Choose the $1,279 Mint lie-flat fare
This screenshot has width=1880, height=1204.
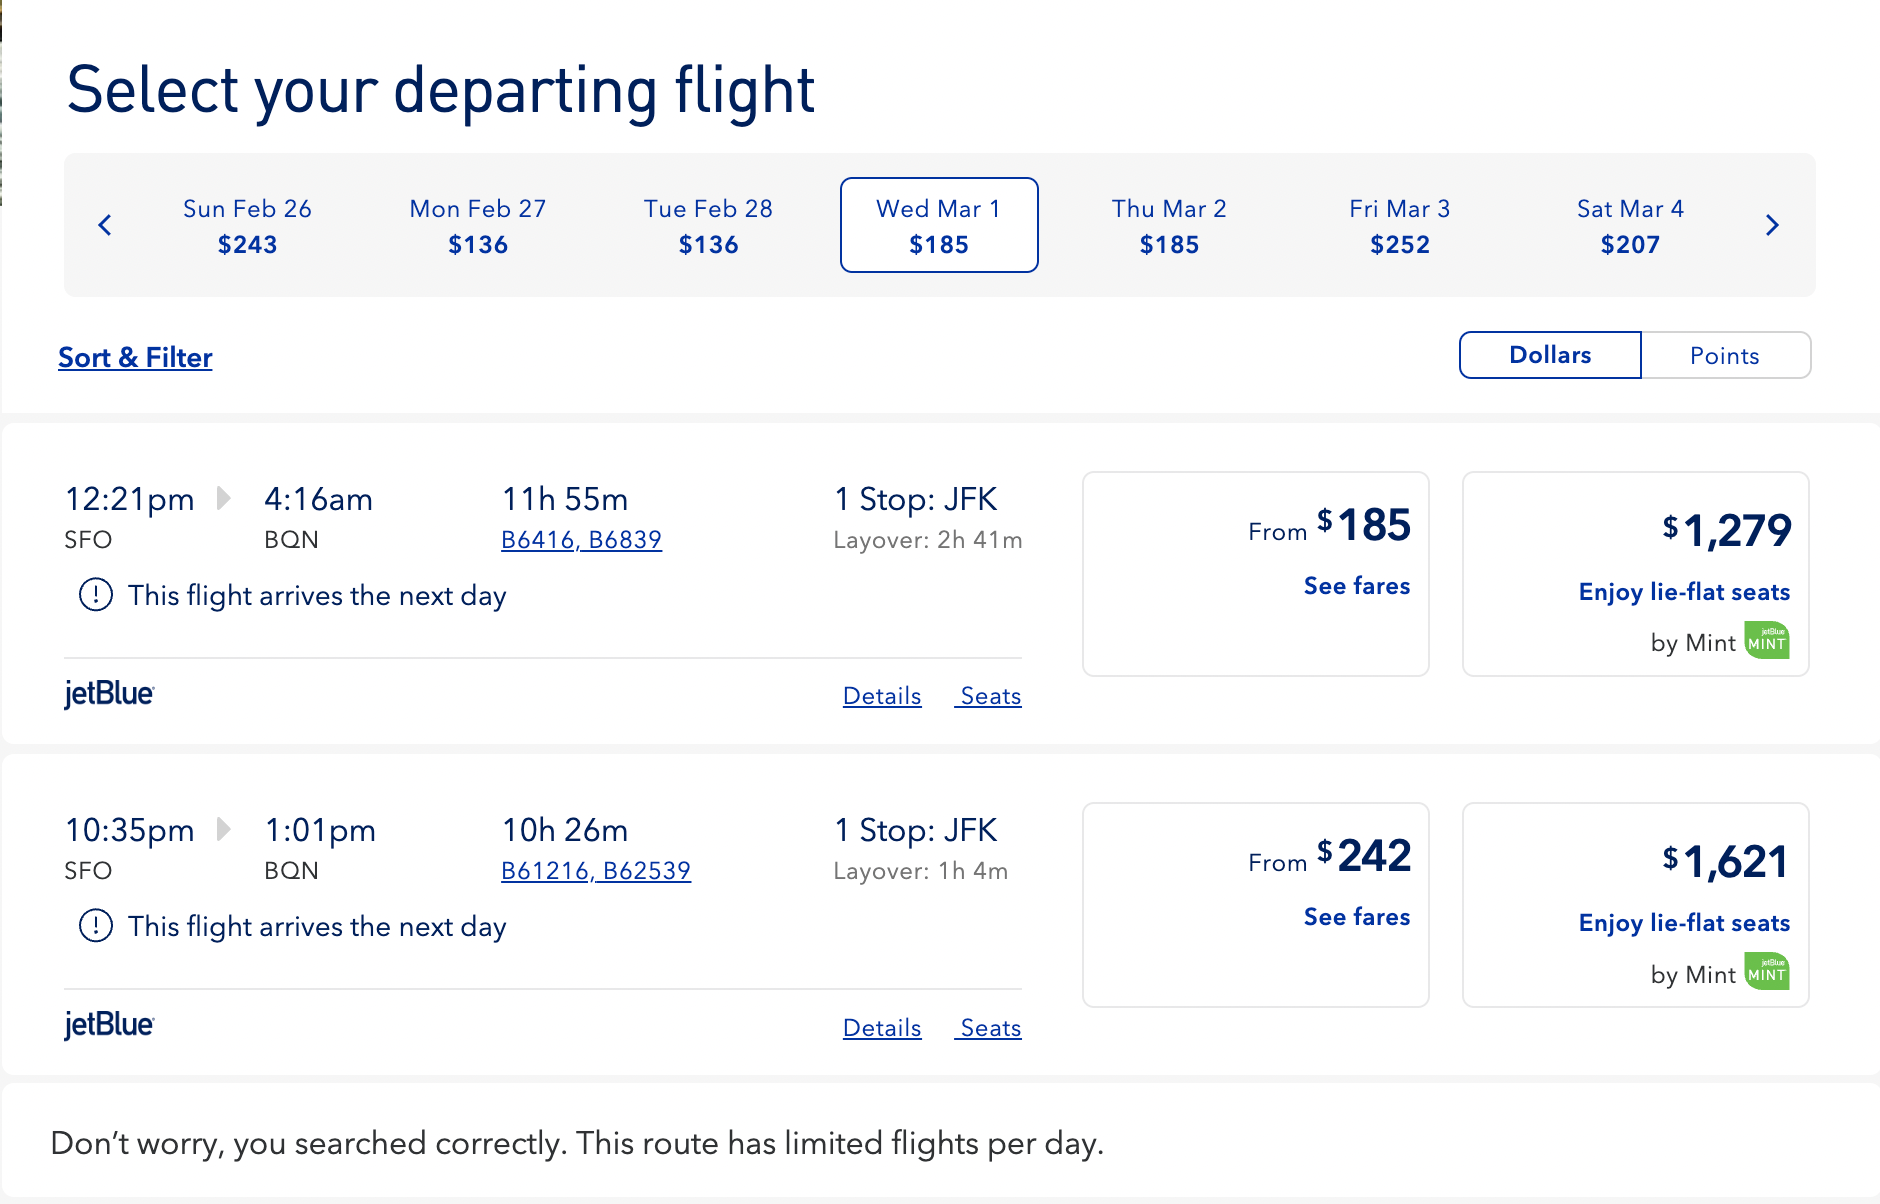tap(1635, 574)
